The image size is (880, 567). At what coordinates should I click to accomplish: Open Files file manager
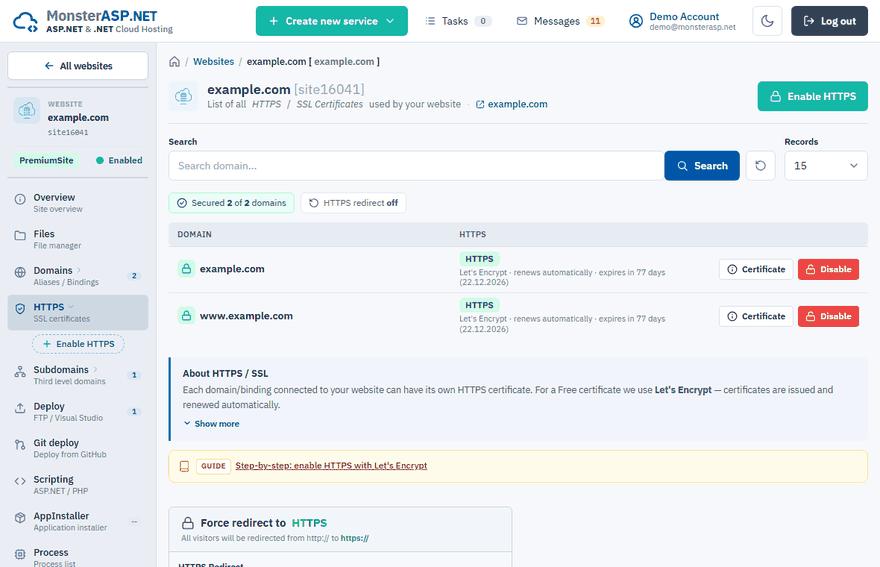78,239
